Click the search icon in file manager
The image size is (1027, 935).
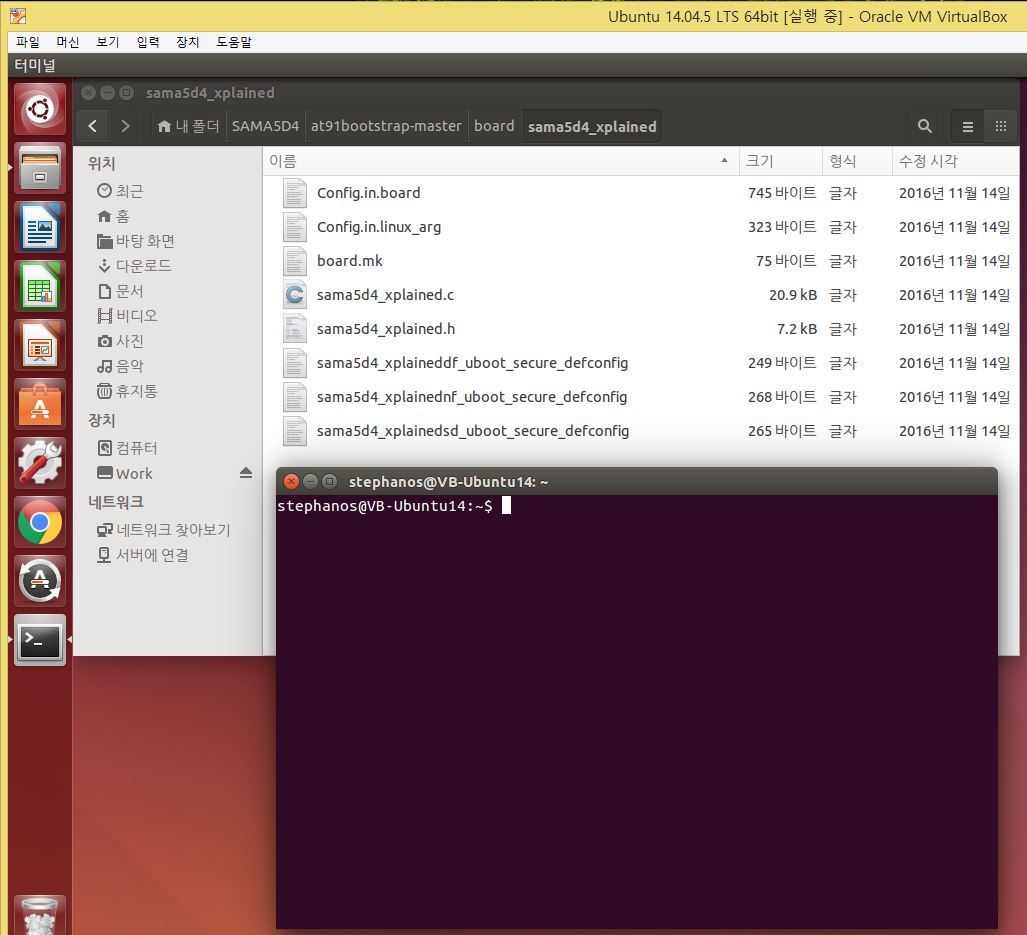pos(925,126)
